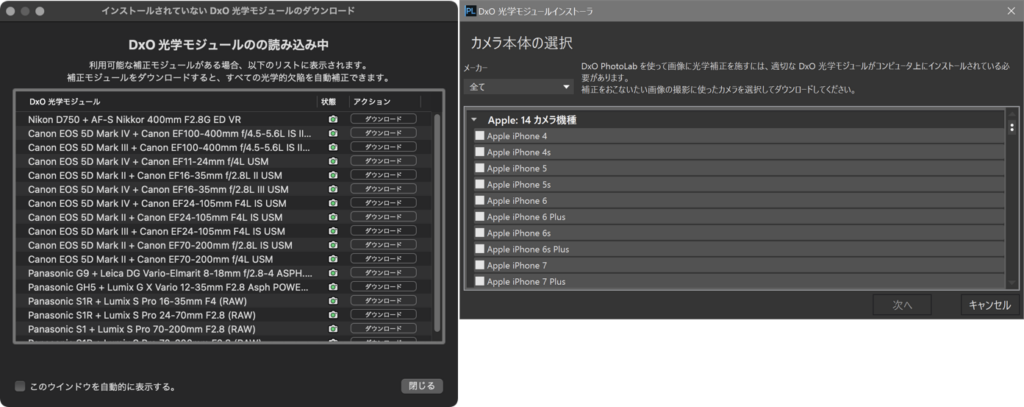Screen dimensions: 1024x407
Task: Click the DxO 光学モジュール column header
Action: (64, 102)
